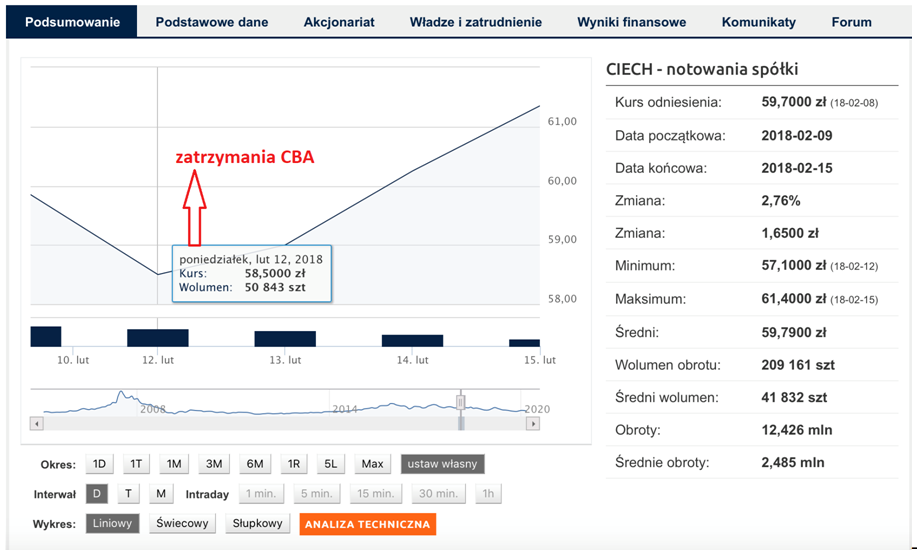Set period to 1D

[99, 464]
